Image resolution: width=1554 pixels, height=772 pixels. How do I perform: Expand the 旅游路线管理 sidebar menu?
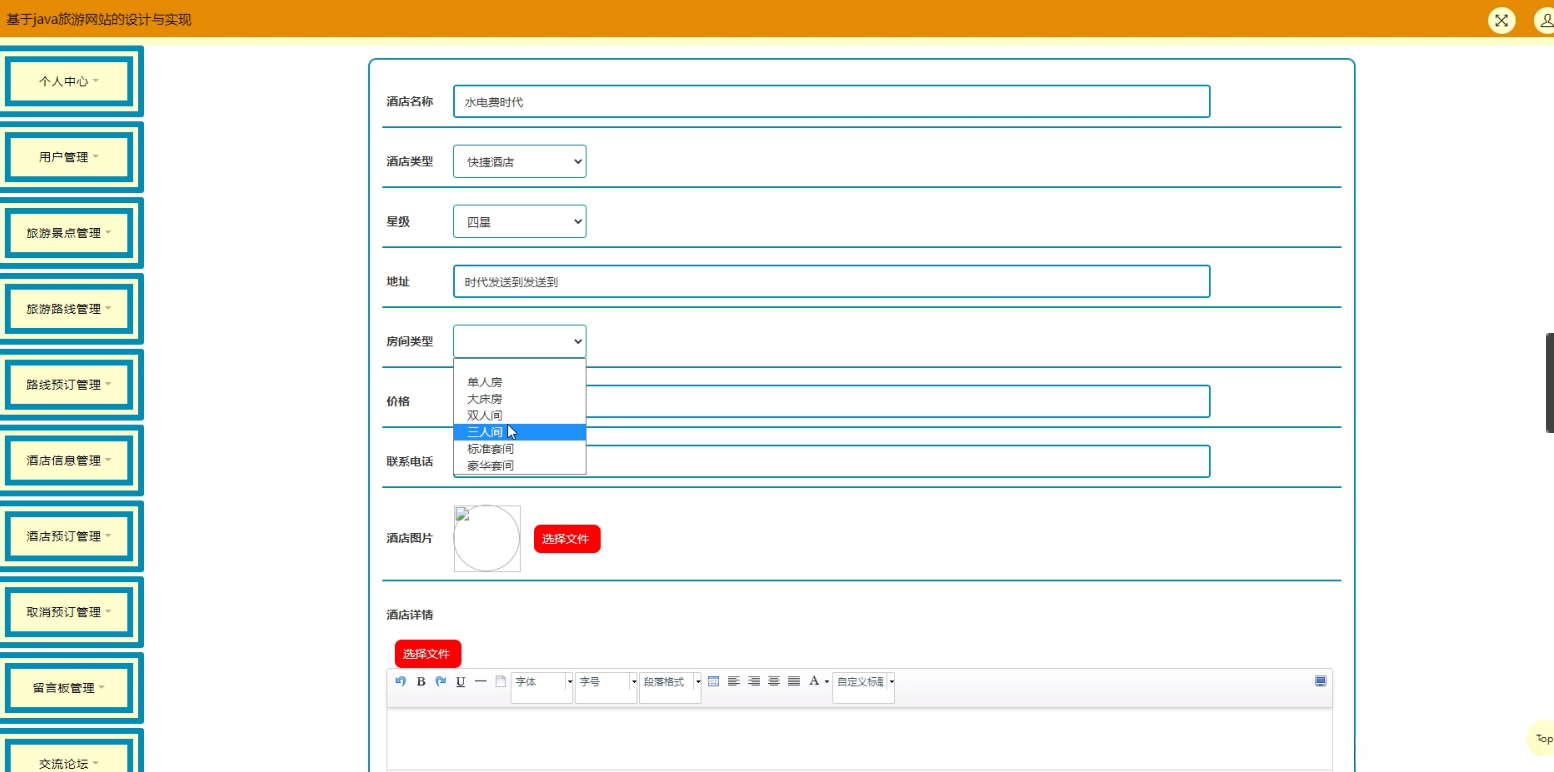point(69,309)
